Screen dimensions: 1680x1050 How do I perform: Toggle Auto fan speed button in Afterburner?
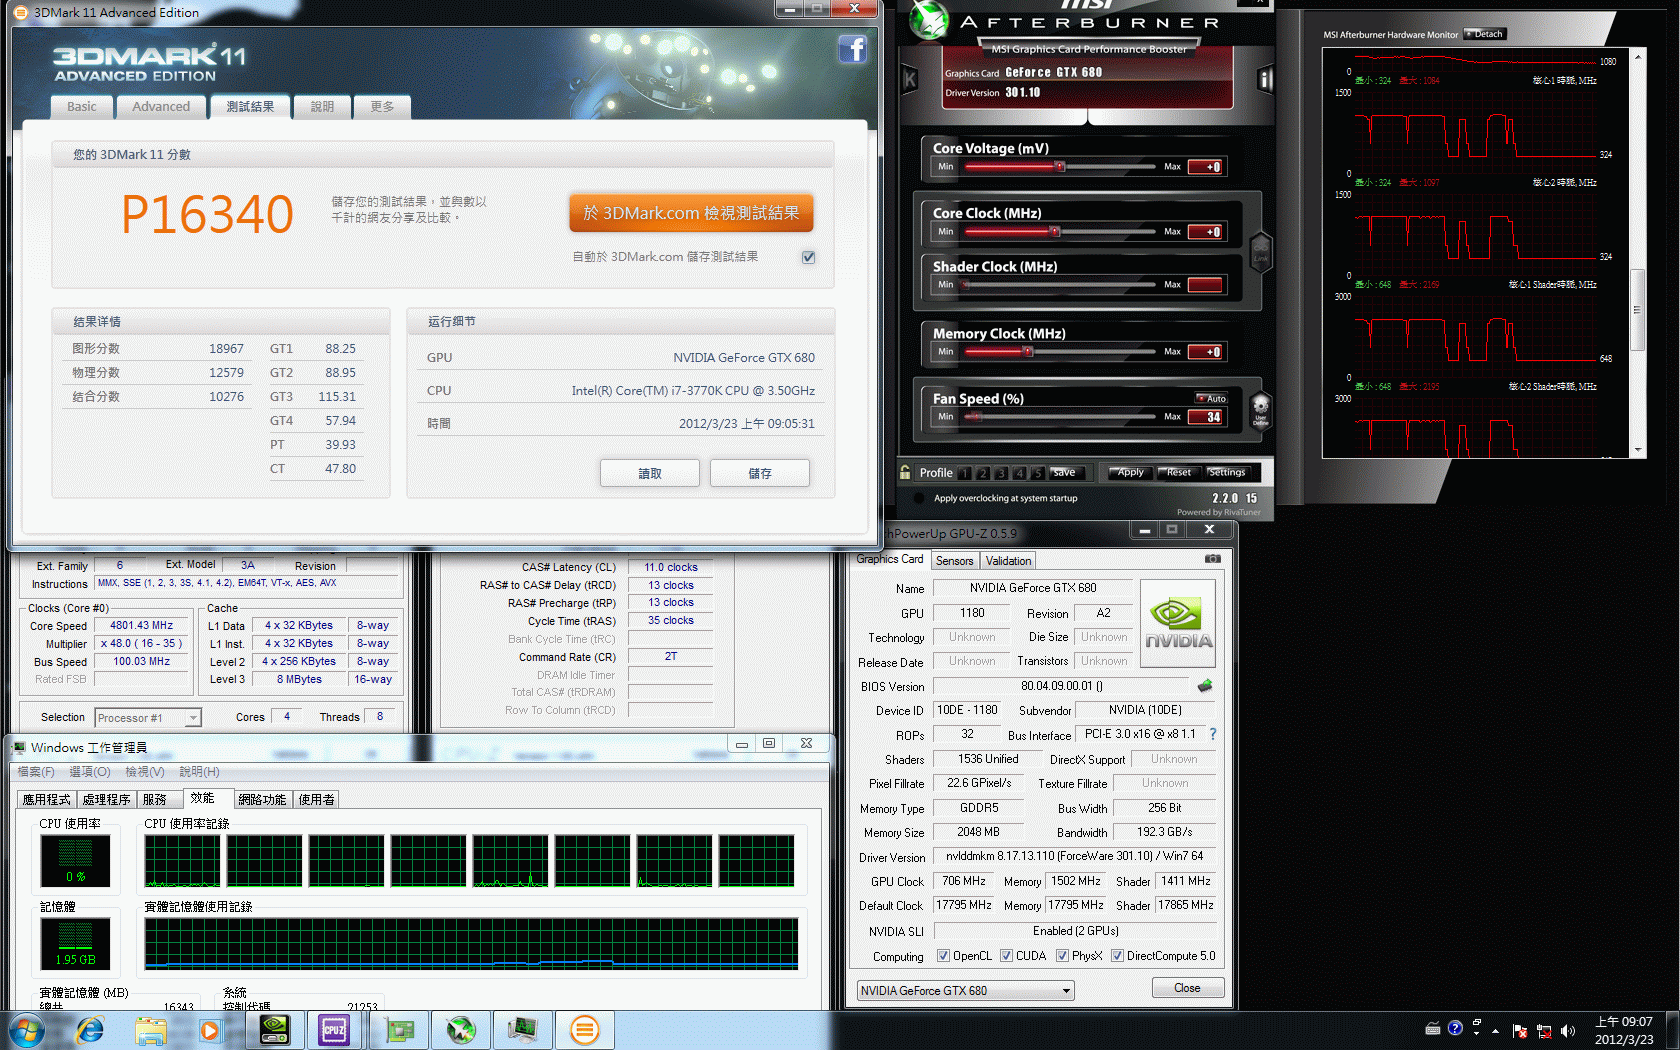coord(1211,398)
